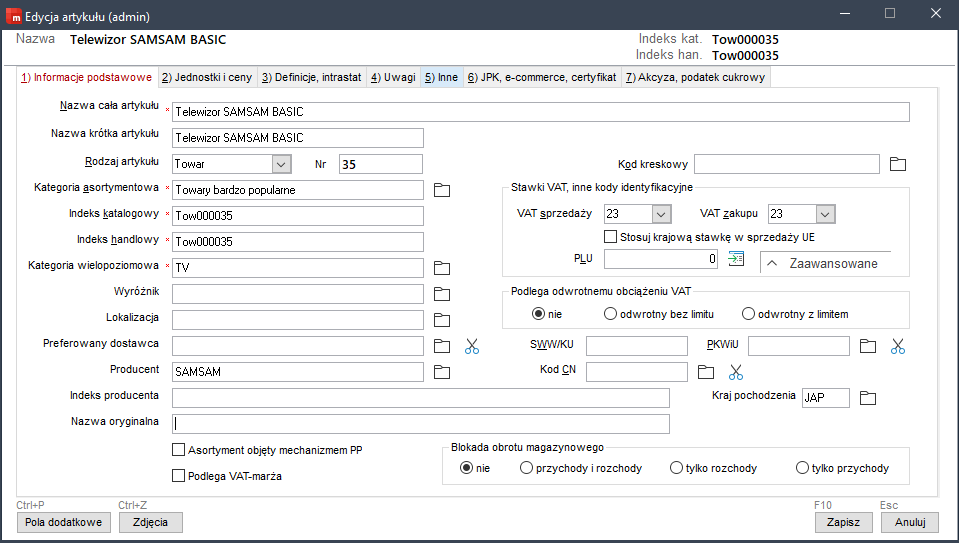Open folder picker for Kategoria wielopoziomowa
This screenshot has width=959, height=544.
click(442, 268)
